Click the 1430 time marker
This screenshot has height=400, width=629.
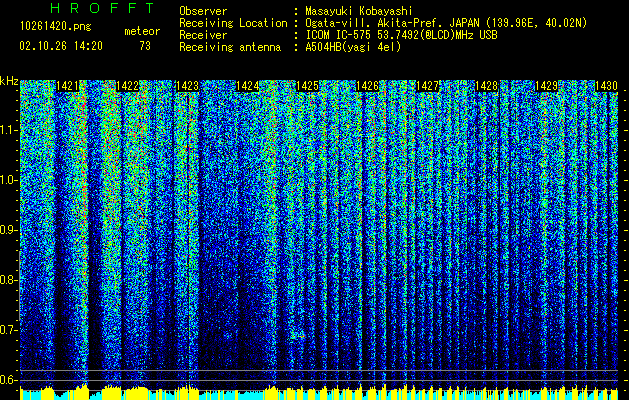tap(606, 86)
